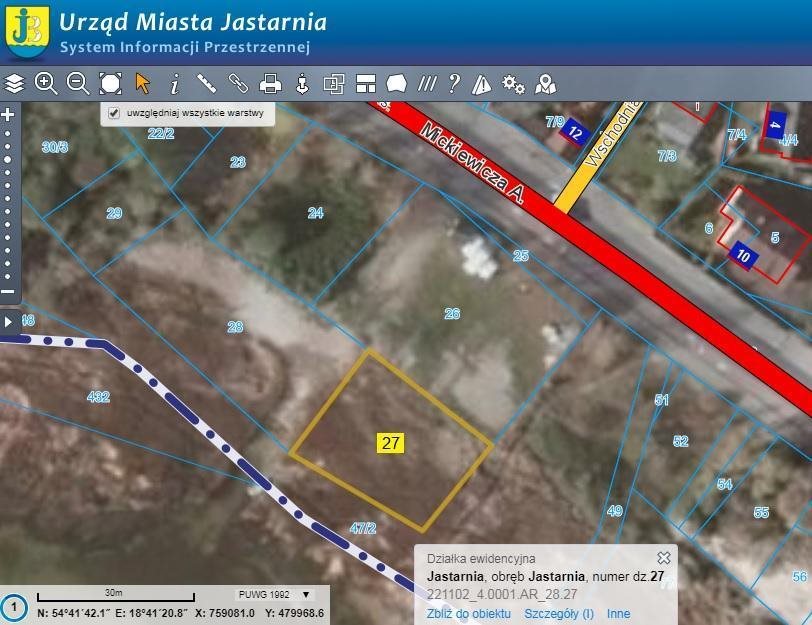Click the circled number 1 indicator

[x=13, y=607]
